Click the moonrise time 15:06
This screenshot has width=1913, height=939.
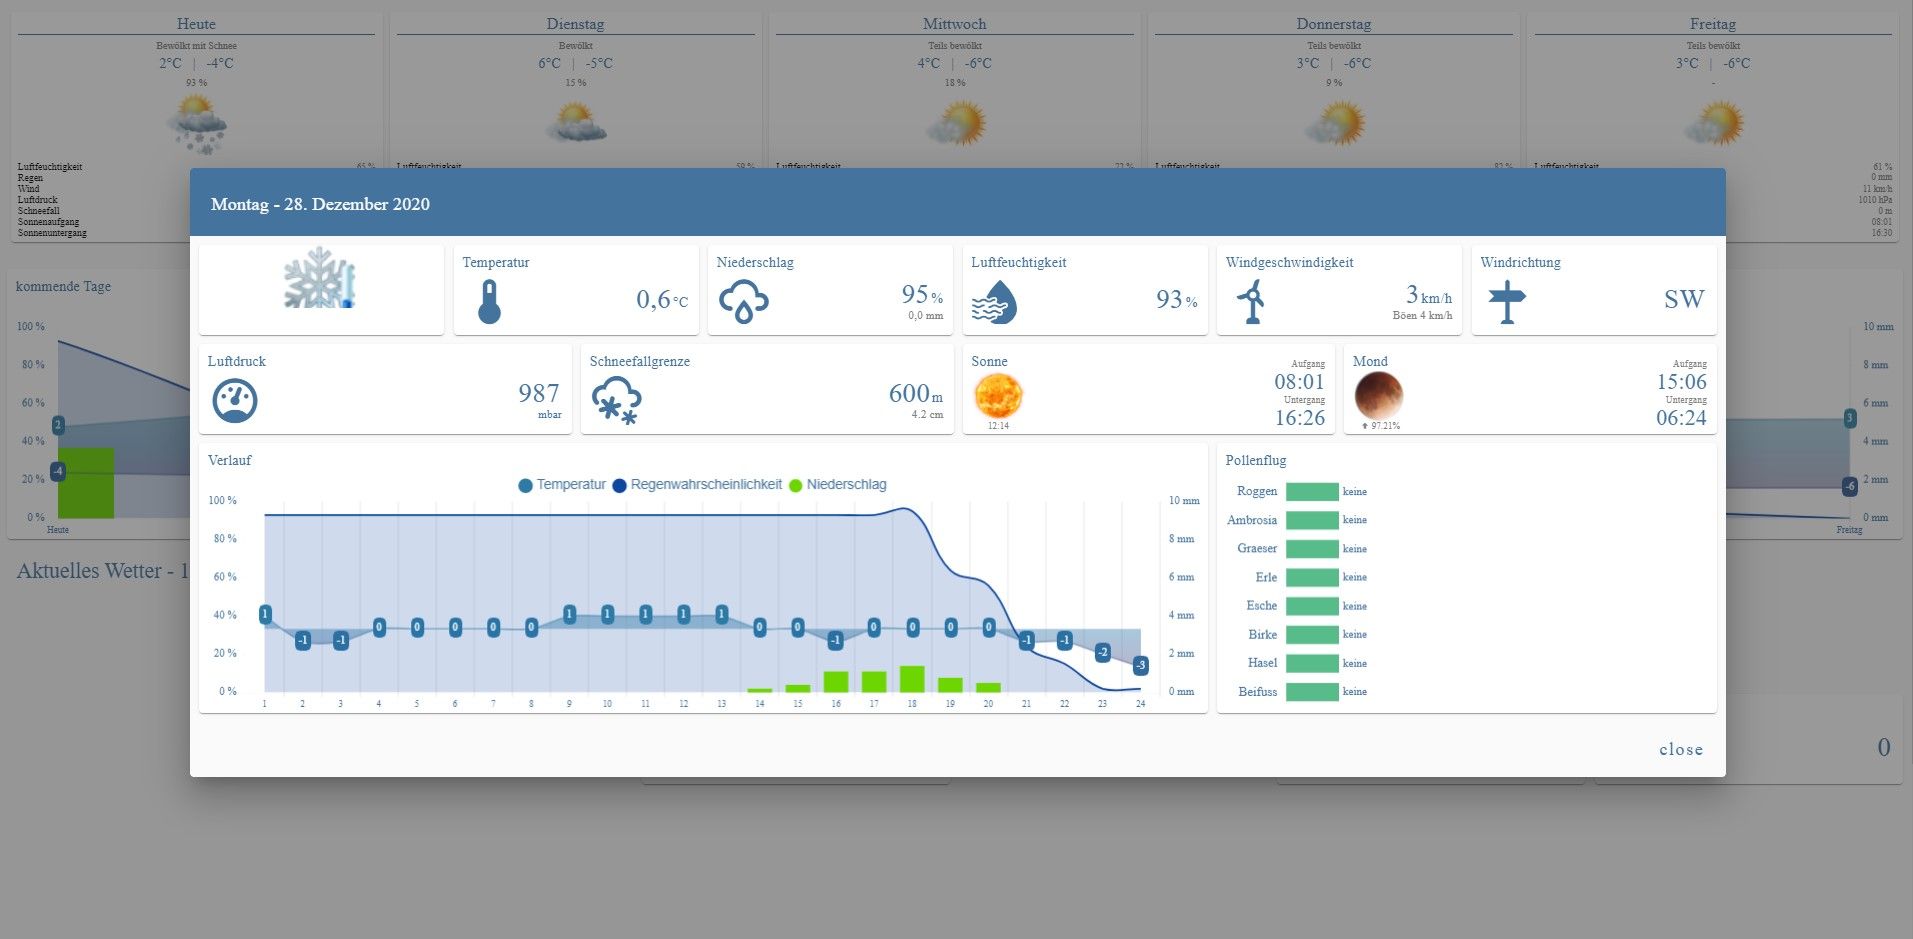(1681, 382)
